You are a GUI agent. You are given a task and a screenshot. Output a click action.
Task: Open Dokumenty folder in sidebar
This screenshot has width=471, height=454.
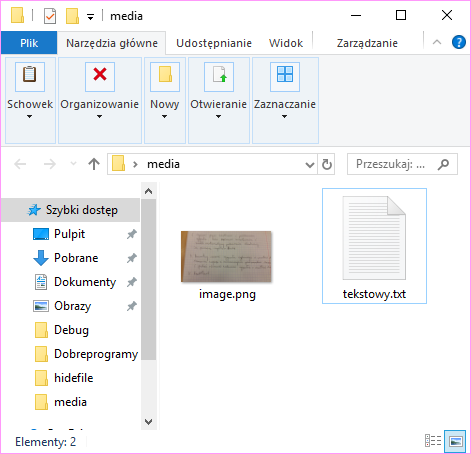pos(85,282)
